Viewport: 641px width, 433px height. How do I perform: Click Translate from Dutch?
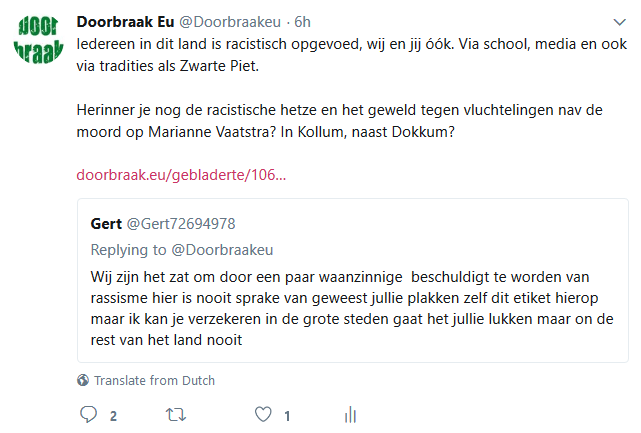coord(154,381)
